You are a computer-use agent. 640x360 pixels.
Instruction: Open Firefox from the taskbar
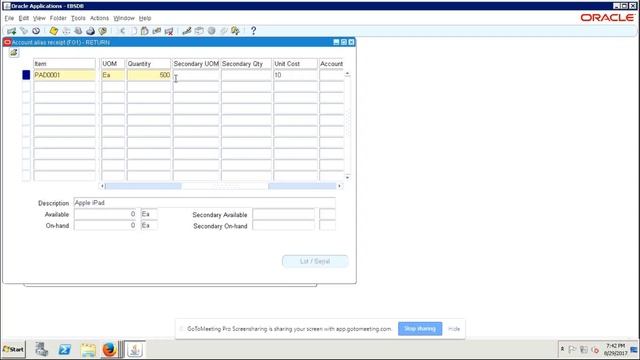click(x=109, y=349)
